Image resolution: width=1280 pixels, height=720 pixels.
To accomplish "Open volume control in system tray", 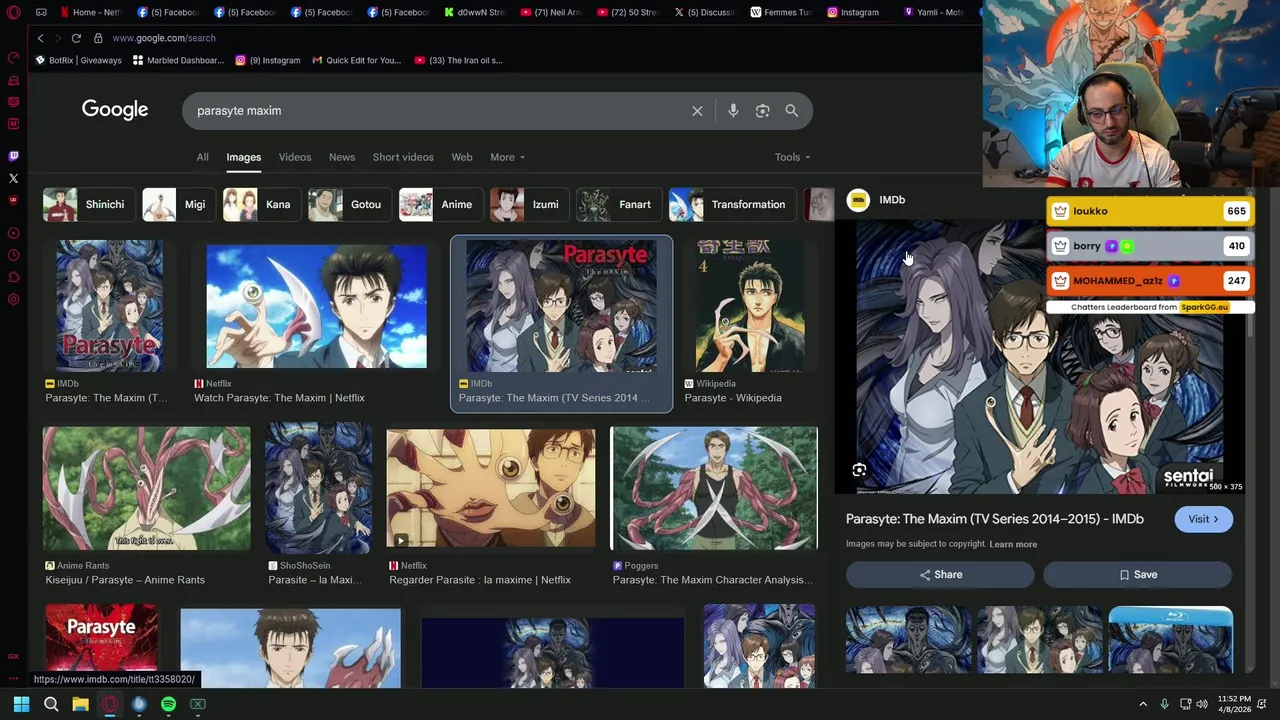I will (1204, 704).
